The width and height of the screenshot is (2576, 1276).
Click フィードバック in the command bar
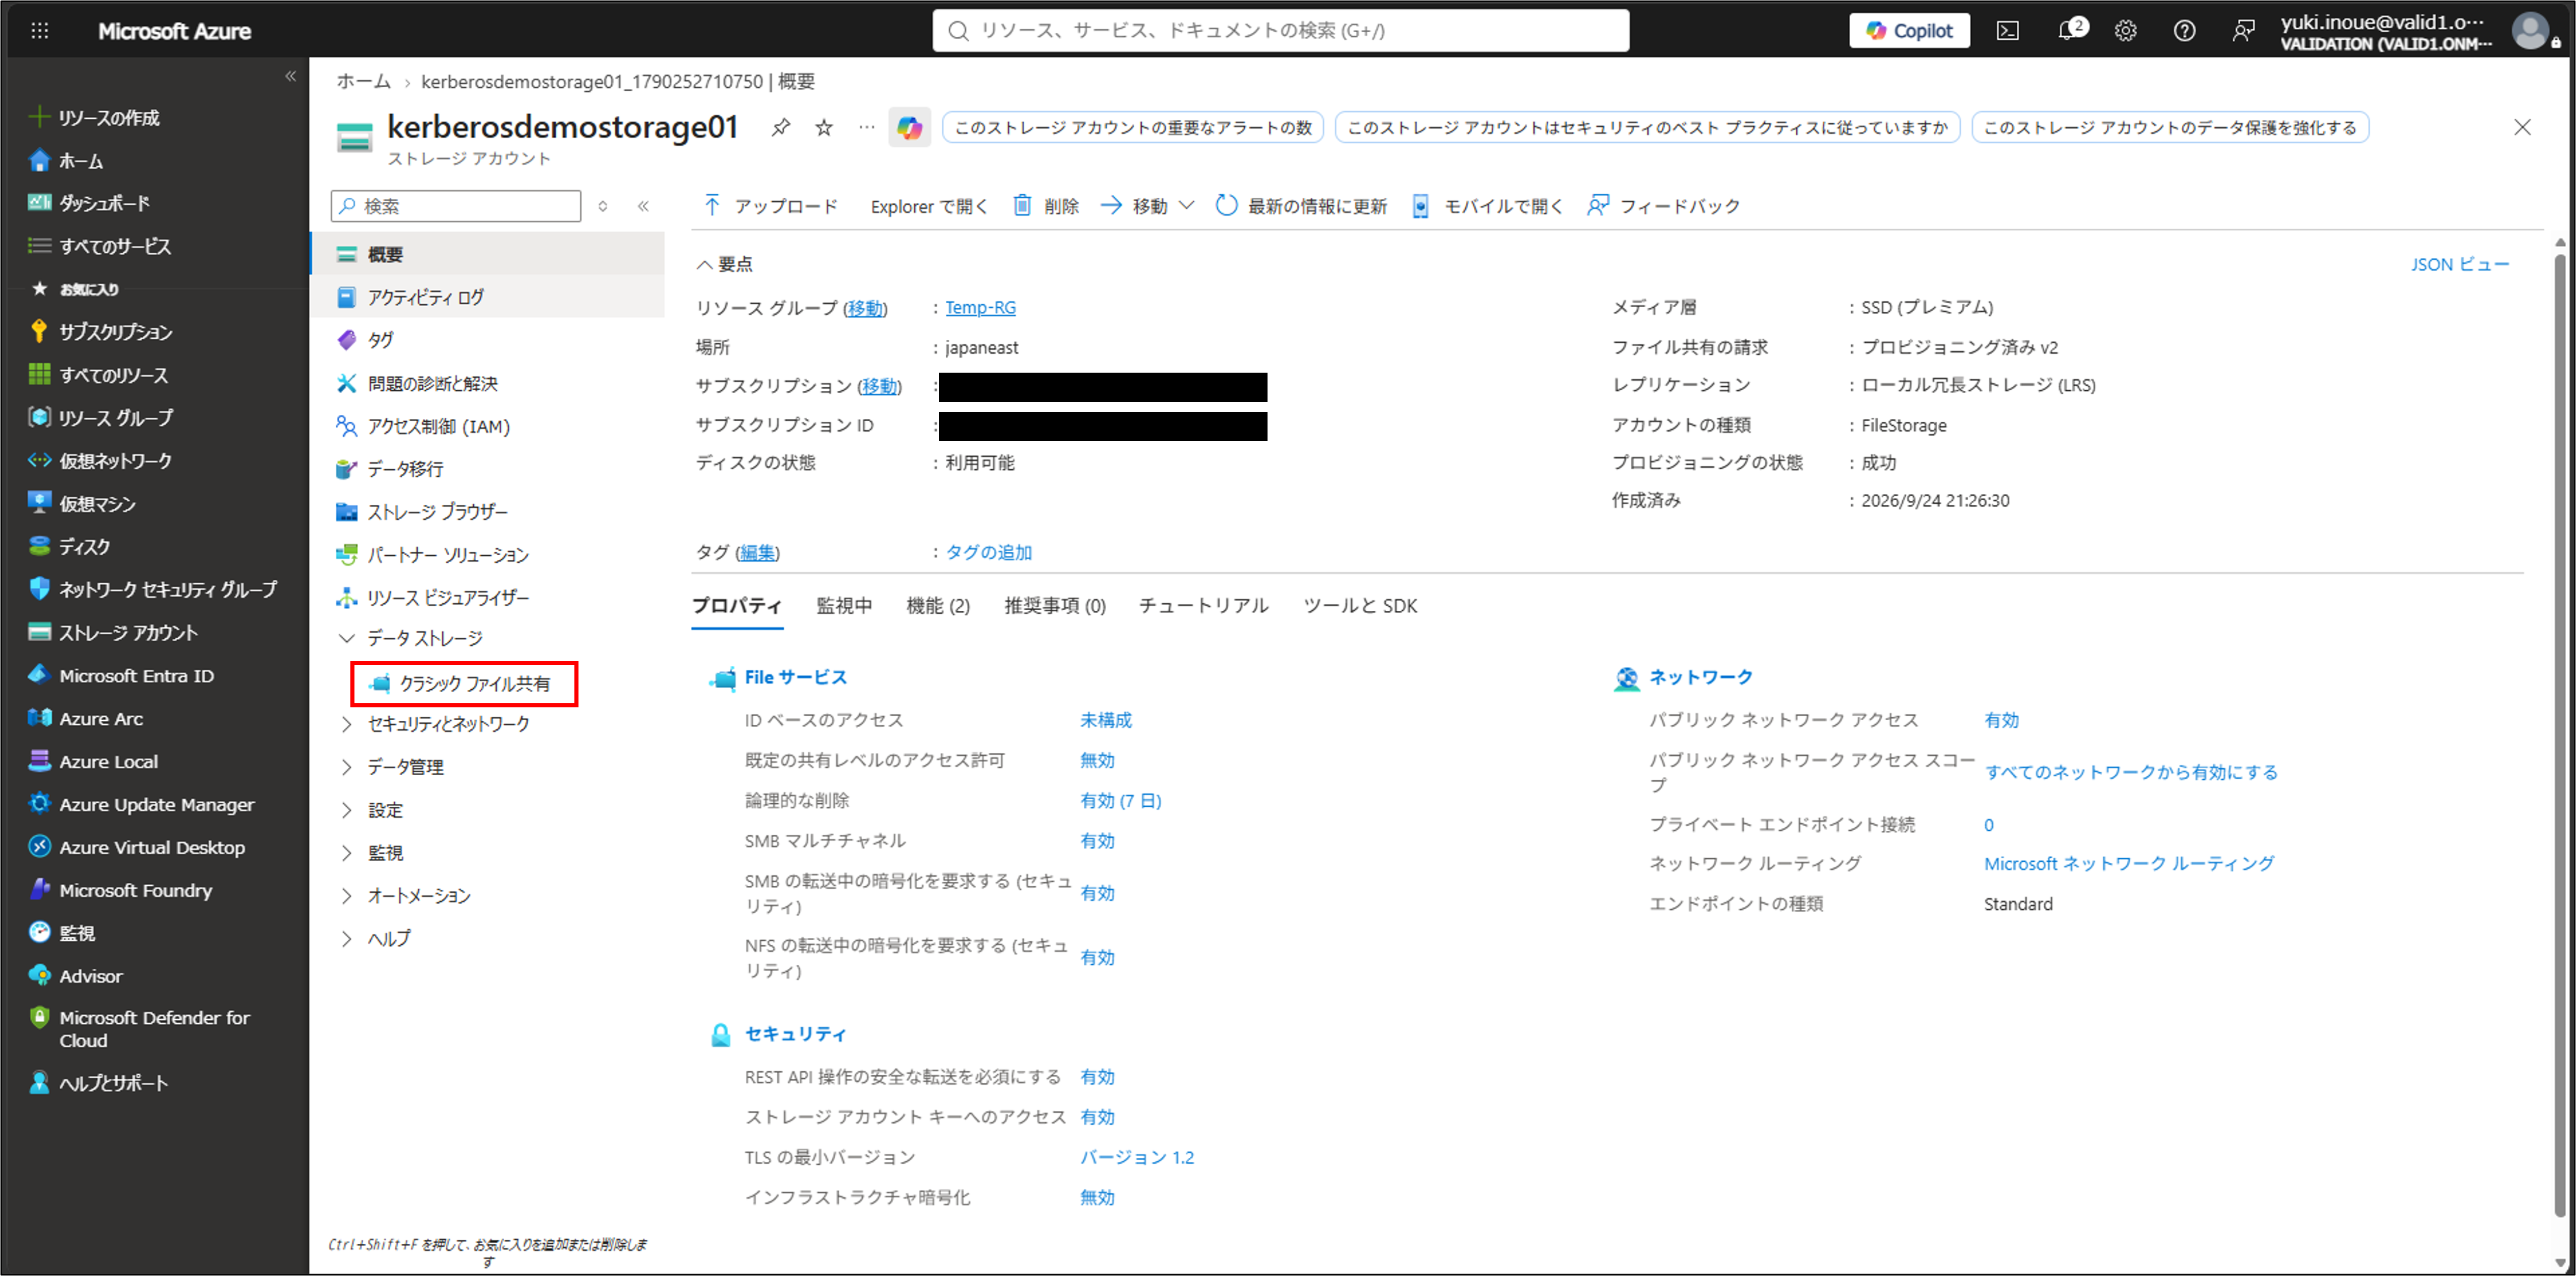point(1663,206)
